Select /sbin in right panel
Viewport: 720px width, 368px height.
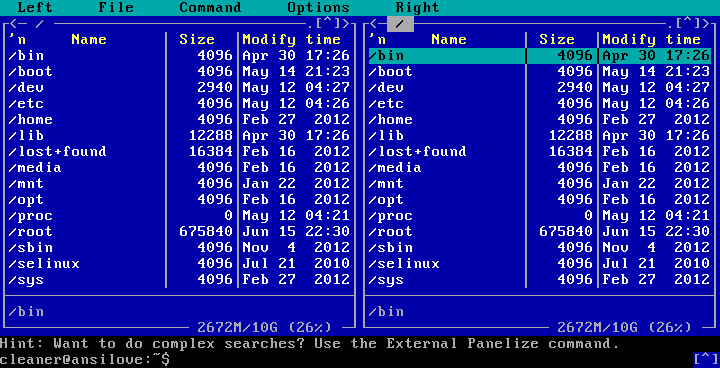point(540,248)
